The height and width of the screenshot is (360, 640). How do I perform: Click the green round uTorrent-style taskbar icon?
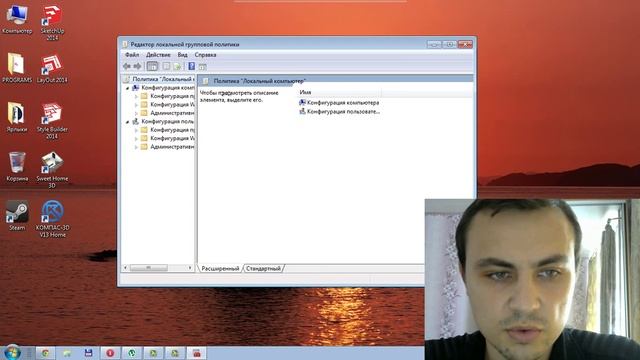(131, 353)
